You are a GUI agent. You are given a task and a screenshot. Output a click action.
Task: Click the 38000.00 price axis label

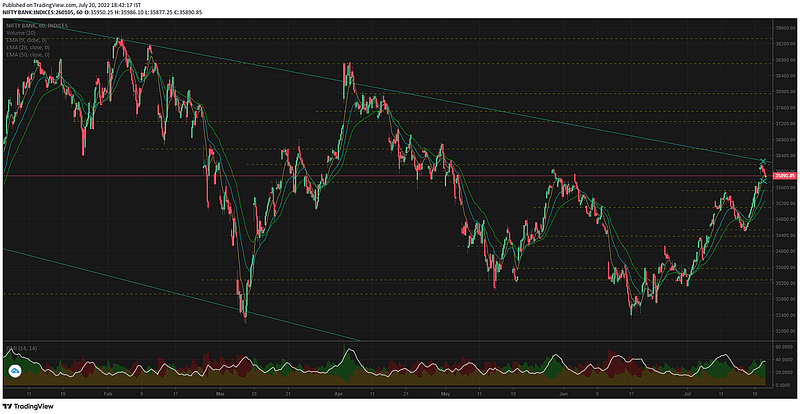coord(785,92)
